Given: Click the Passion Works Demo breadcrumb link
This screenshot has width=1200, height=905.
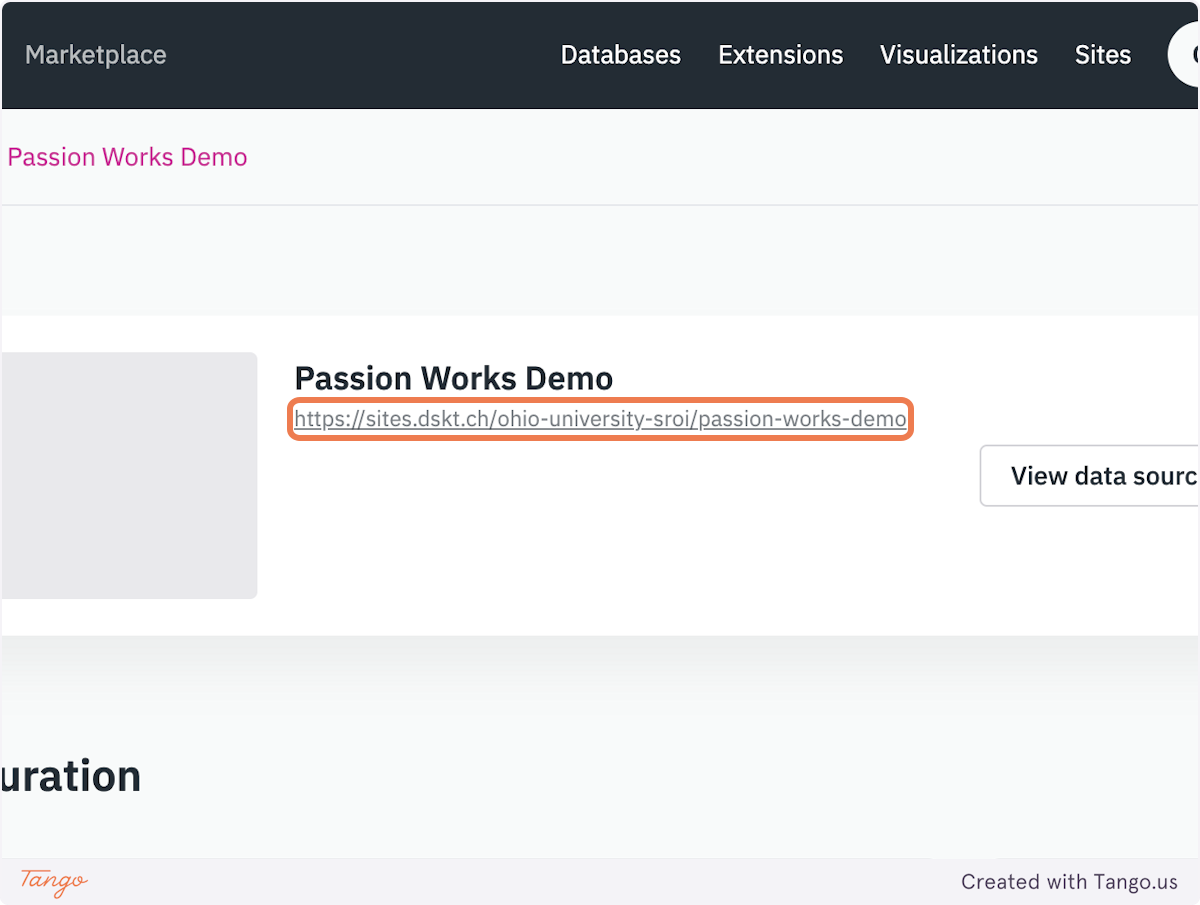Looking at the screenshot, I should (127, 157).
